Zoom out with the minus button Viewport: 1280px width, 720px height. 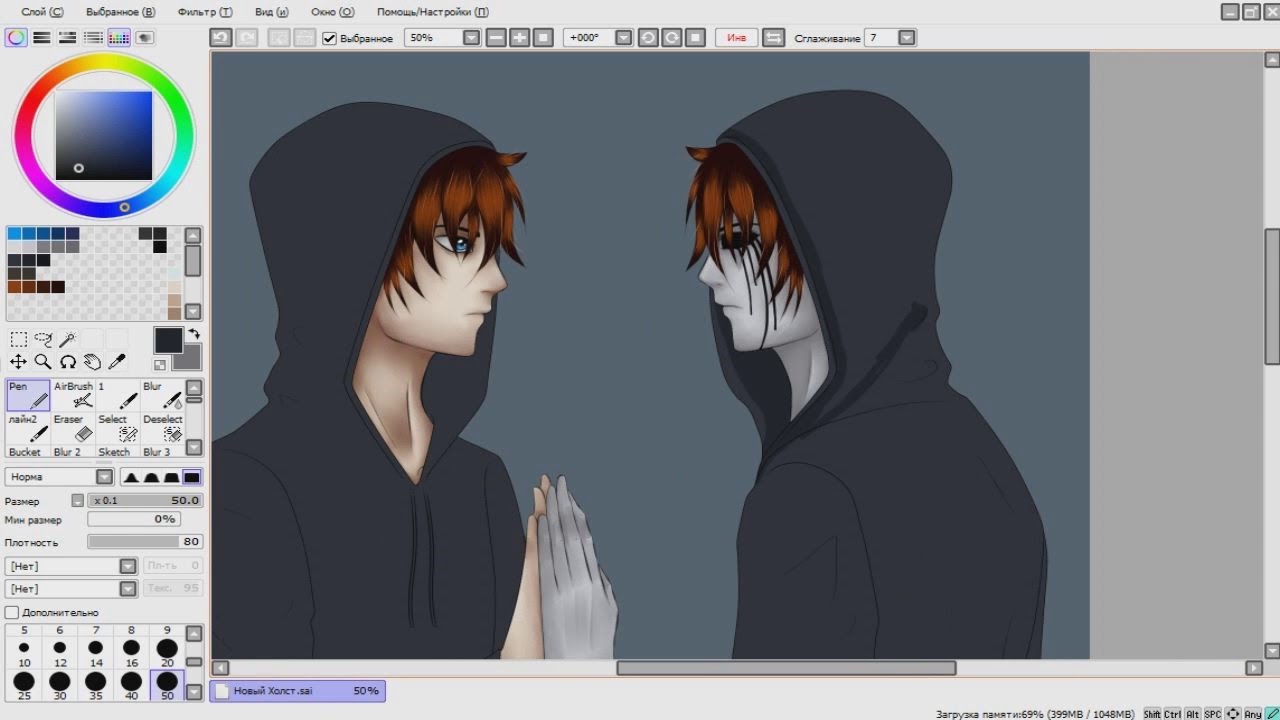496,38
